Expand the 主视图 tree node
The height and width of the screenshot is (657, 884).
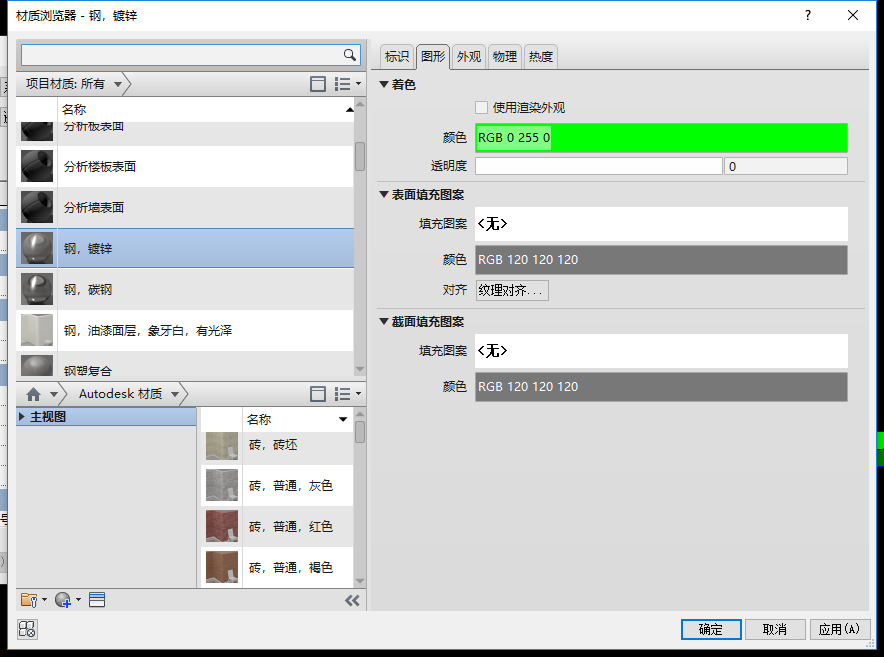click(x=21, y=417)
